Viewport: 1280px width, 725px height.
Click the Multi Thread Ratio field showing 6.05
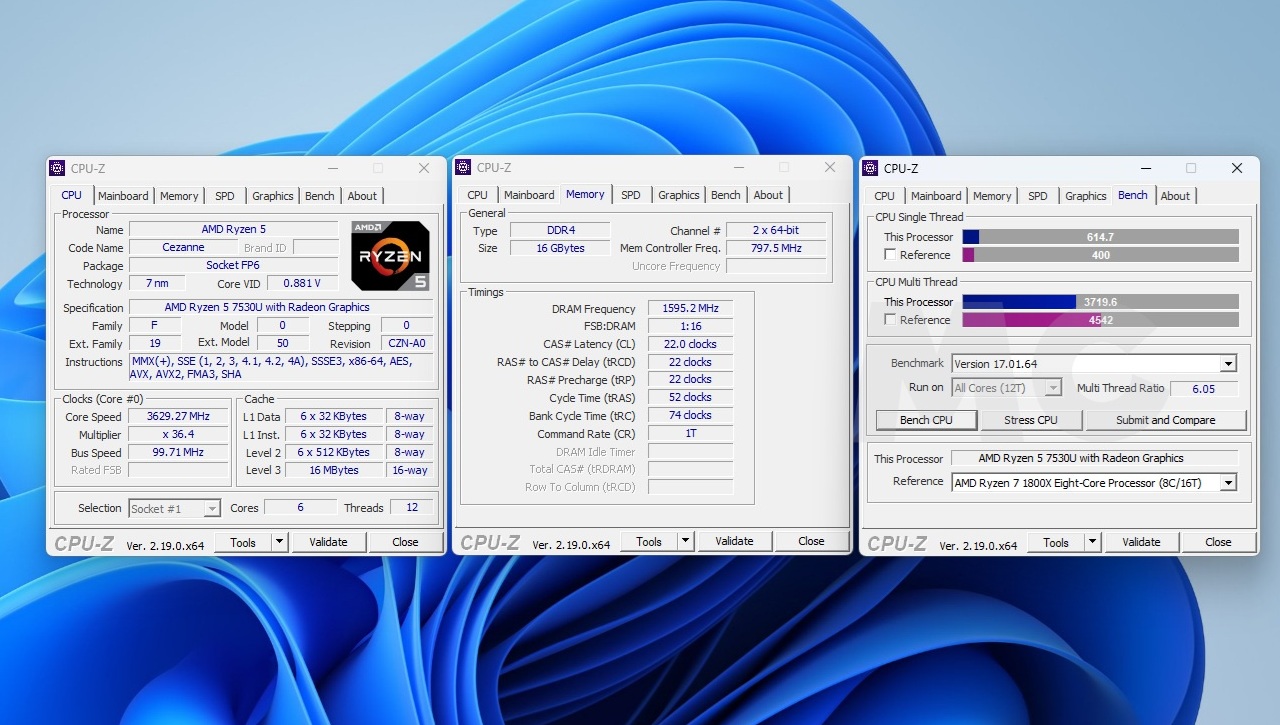[1205, 388]
